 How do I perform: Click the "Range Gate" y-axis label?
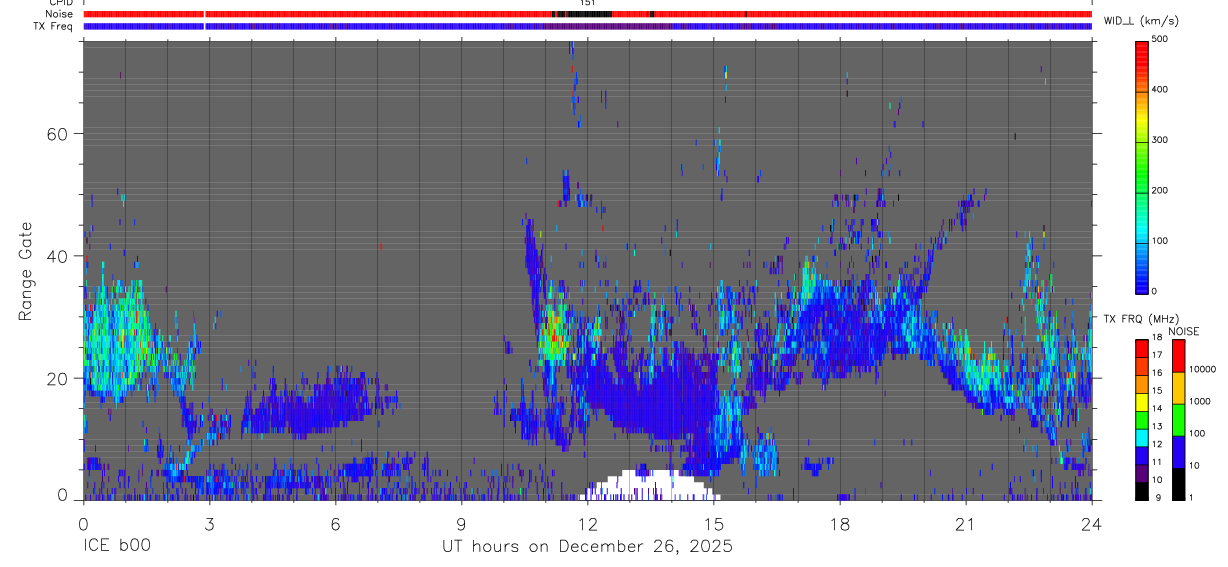pos(28,271)
